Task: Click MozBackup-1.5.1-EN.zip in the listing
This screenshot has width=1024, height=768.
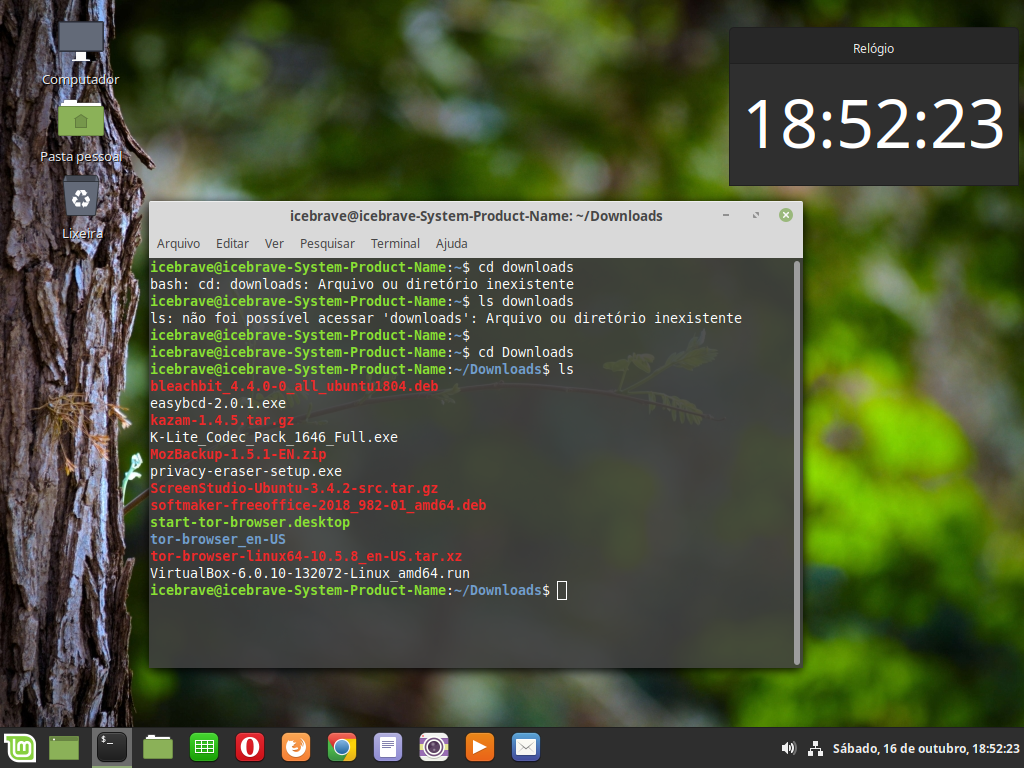Action: (238, 454)
